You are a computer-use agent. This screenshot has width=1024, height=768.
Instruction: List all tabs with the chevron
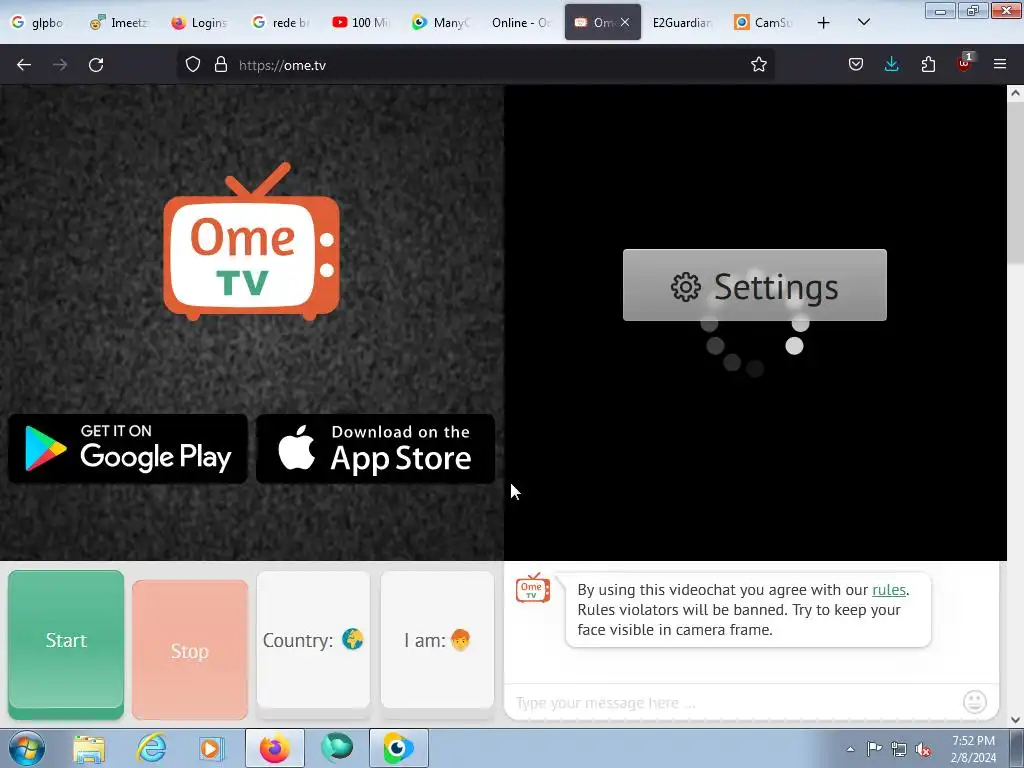tap(863, 22)
